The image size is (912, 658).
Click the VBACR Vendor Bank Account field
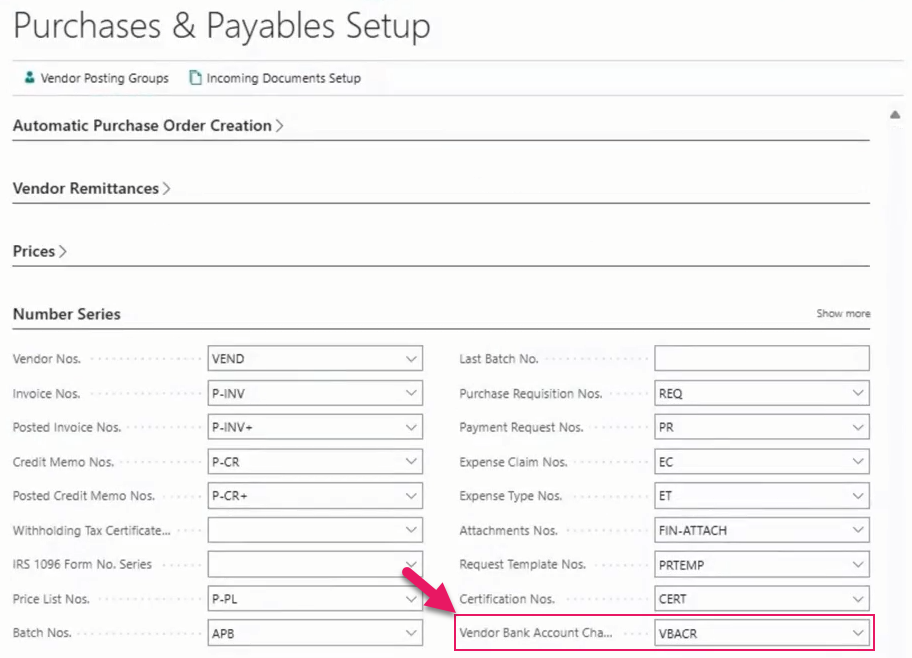pos(762,633)
